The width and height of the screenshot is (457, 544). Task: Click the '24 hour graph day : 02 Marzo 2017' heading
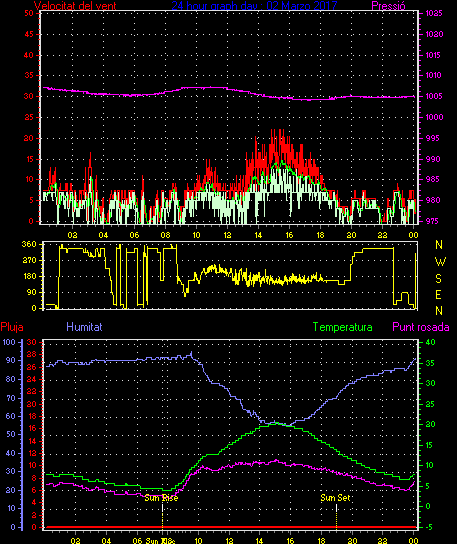pos(254,6)
